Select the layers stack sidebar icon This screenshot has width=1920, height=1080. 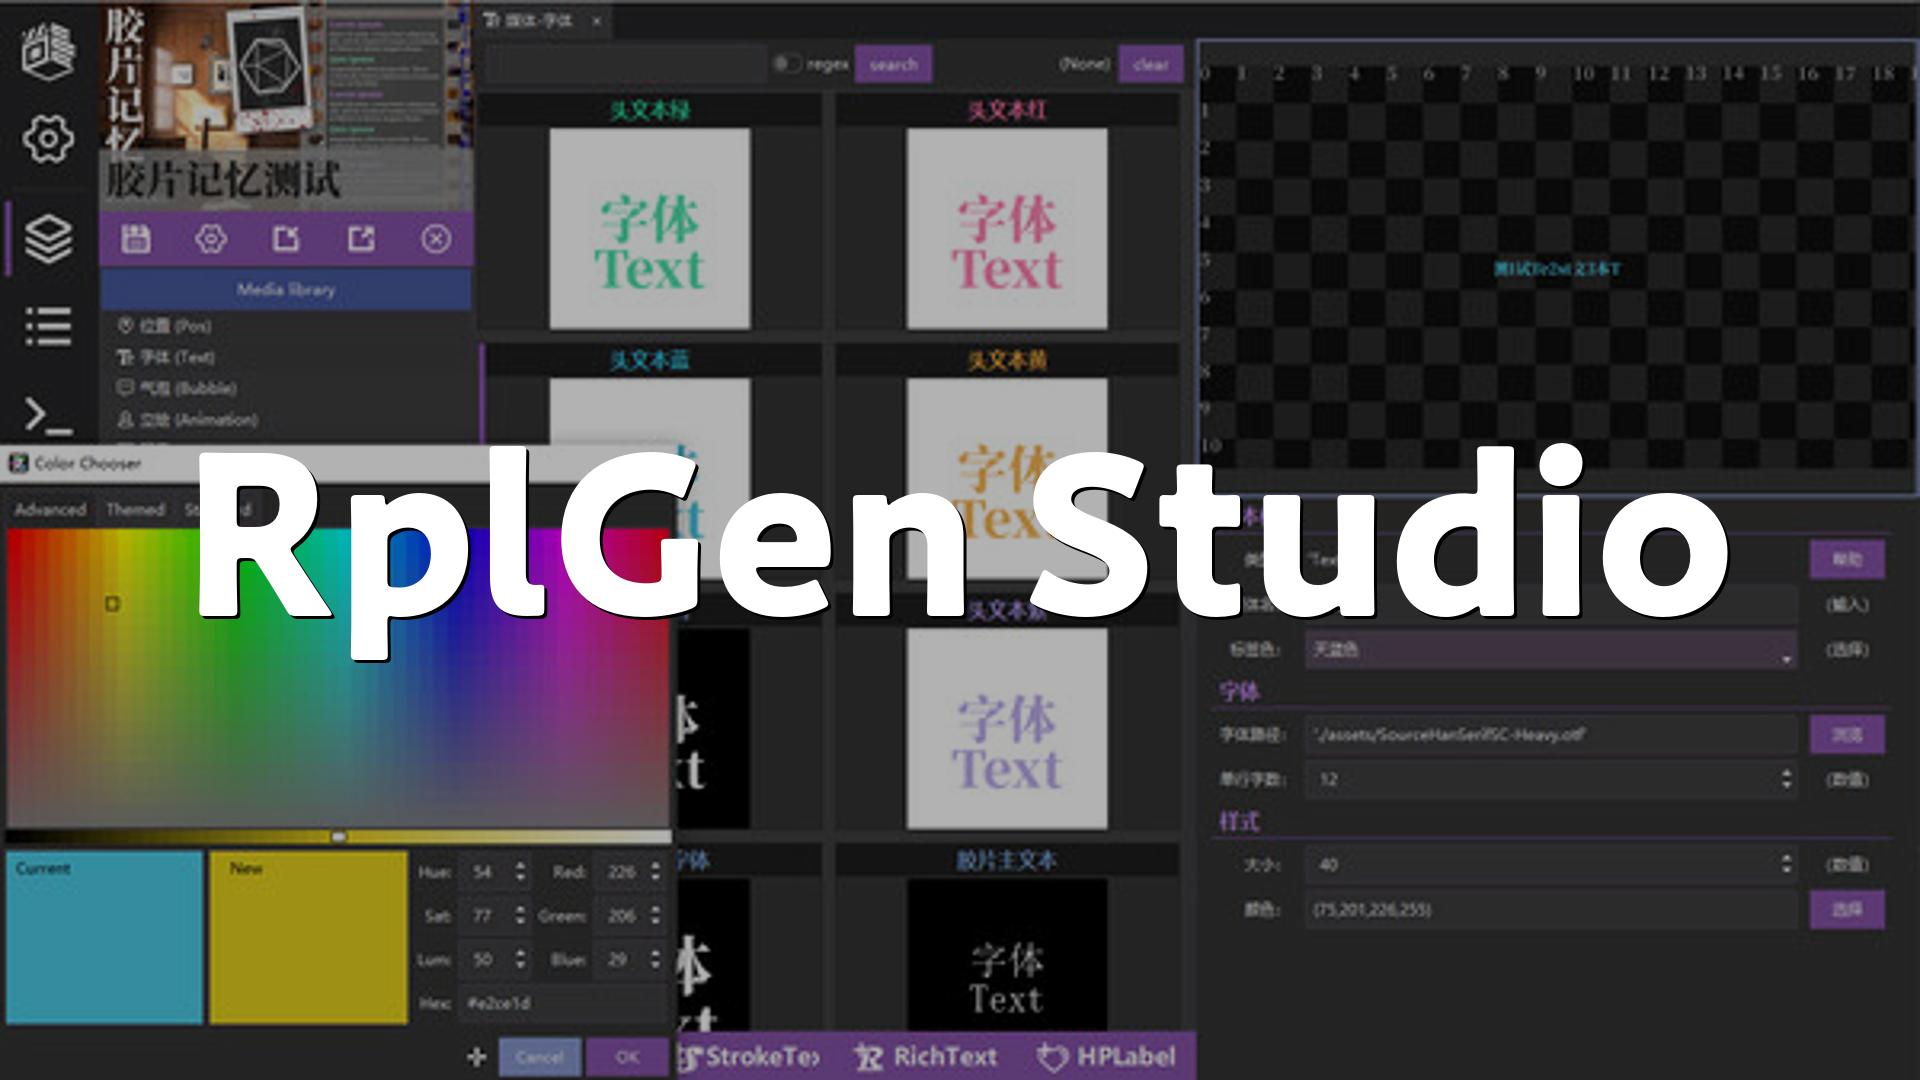[47, 238]
